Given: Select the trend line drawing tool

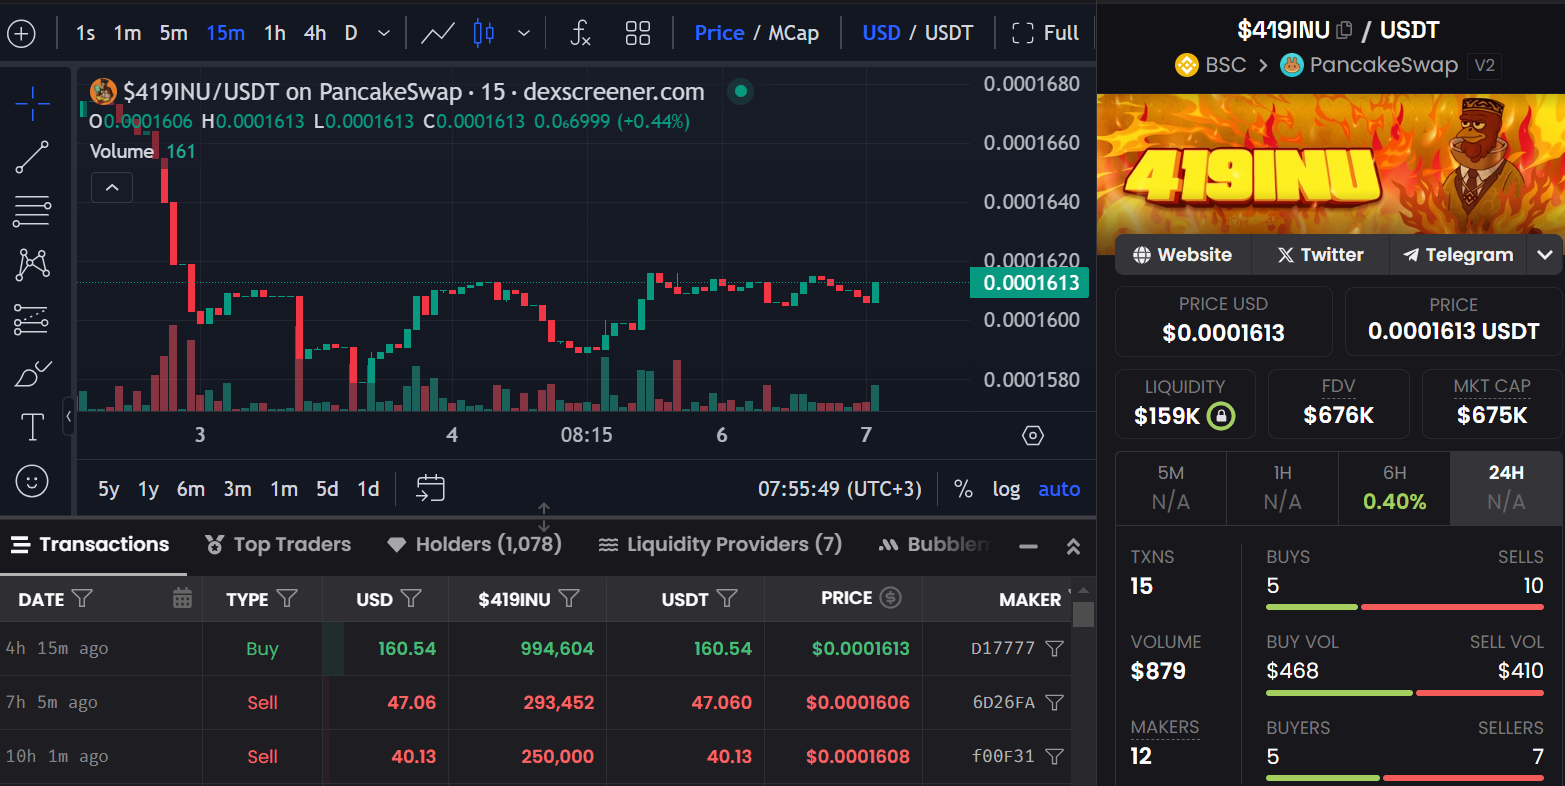Looking at the screenshot, I should [32, 157].
